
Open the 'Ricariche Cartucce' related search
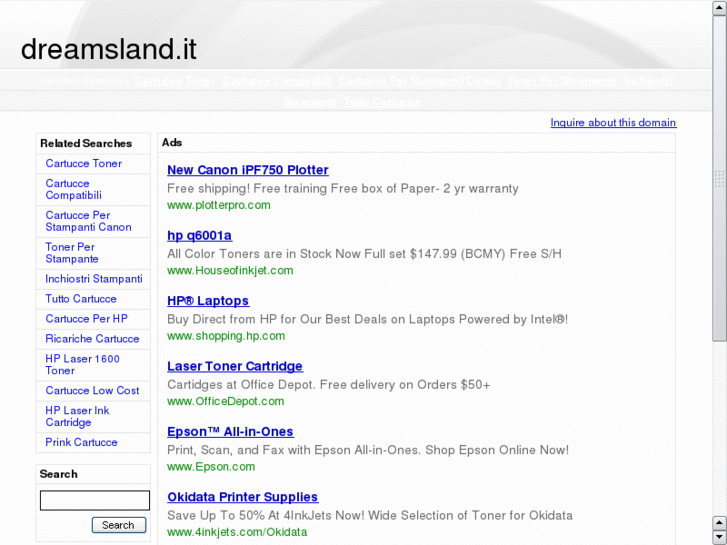(92, 339)
